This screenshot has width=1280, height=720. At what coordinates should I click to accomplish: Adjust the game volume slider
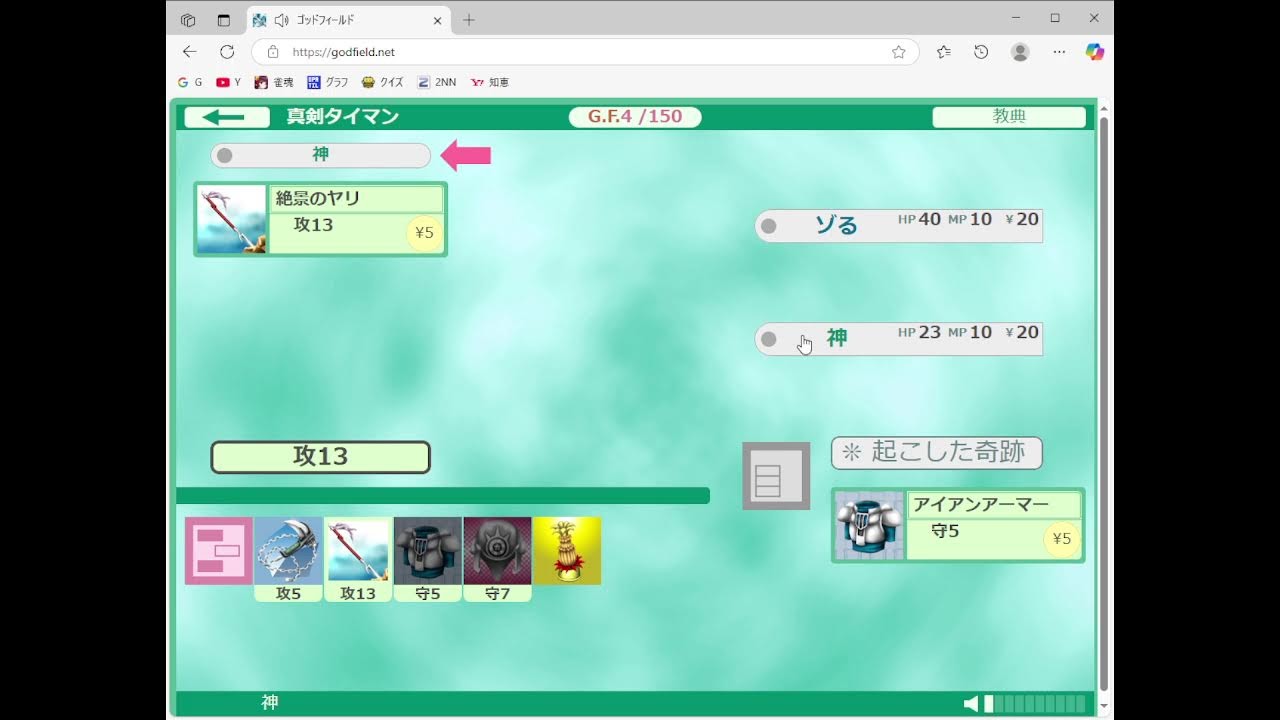1035,704
